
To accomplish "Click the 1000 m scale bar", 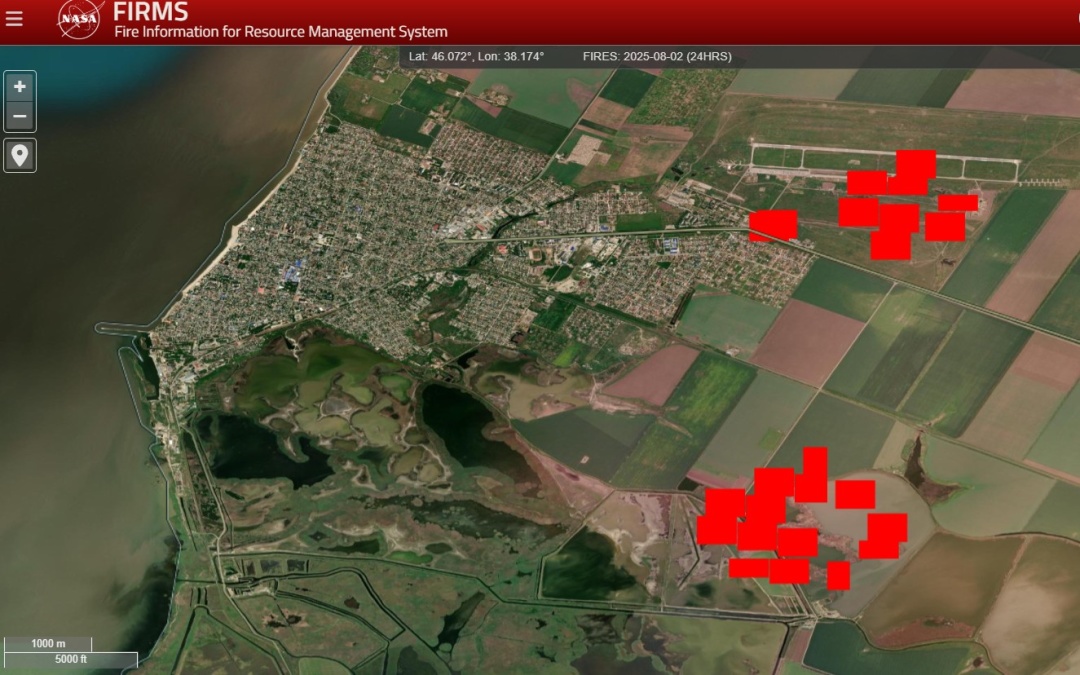I will pyautogui.click(x=48, y=644).
